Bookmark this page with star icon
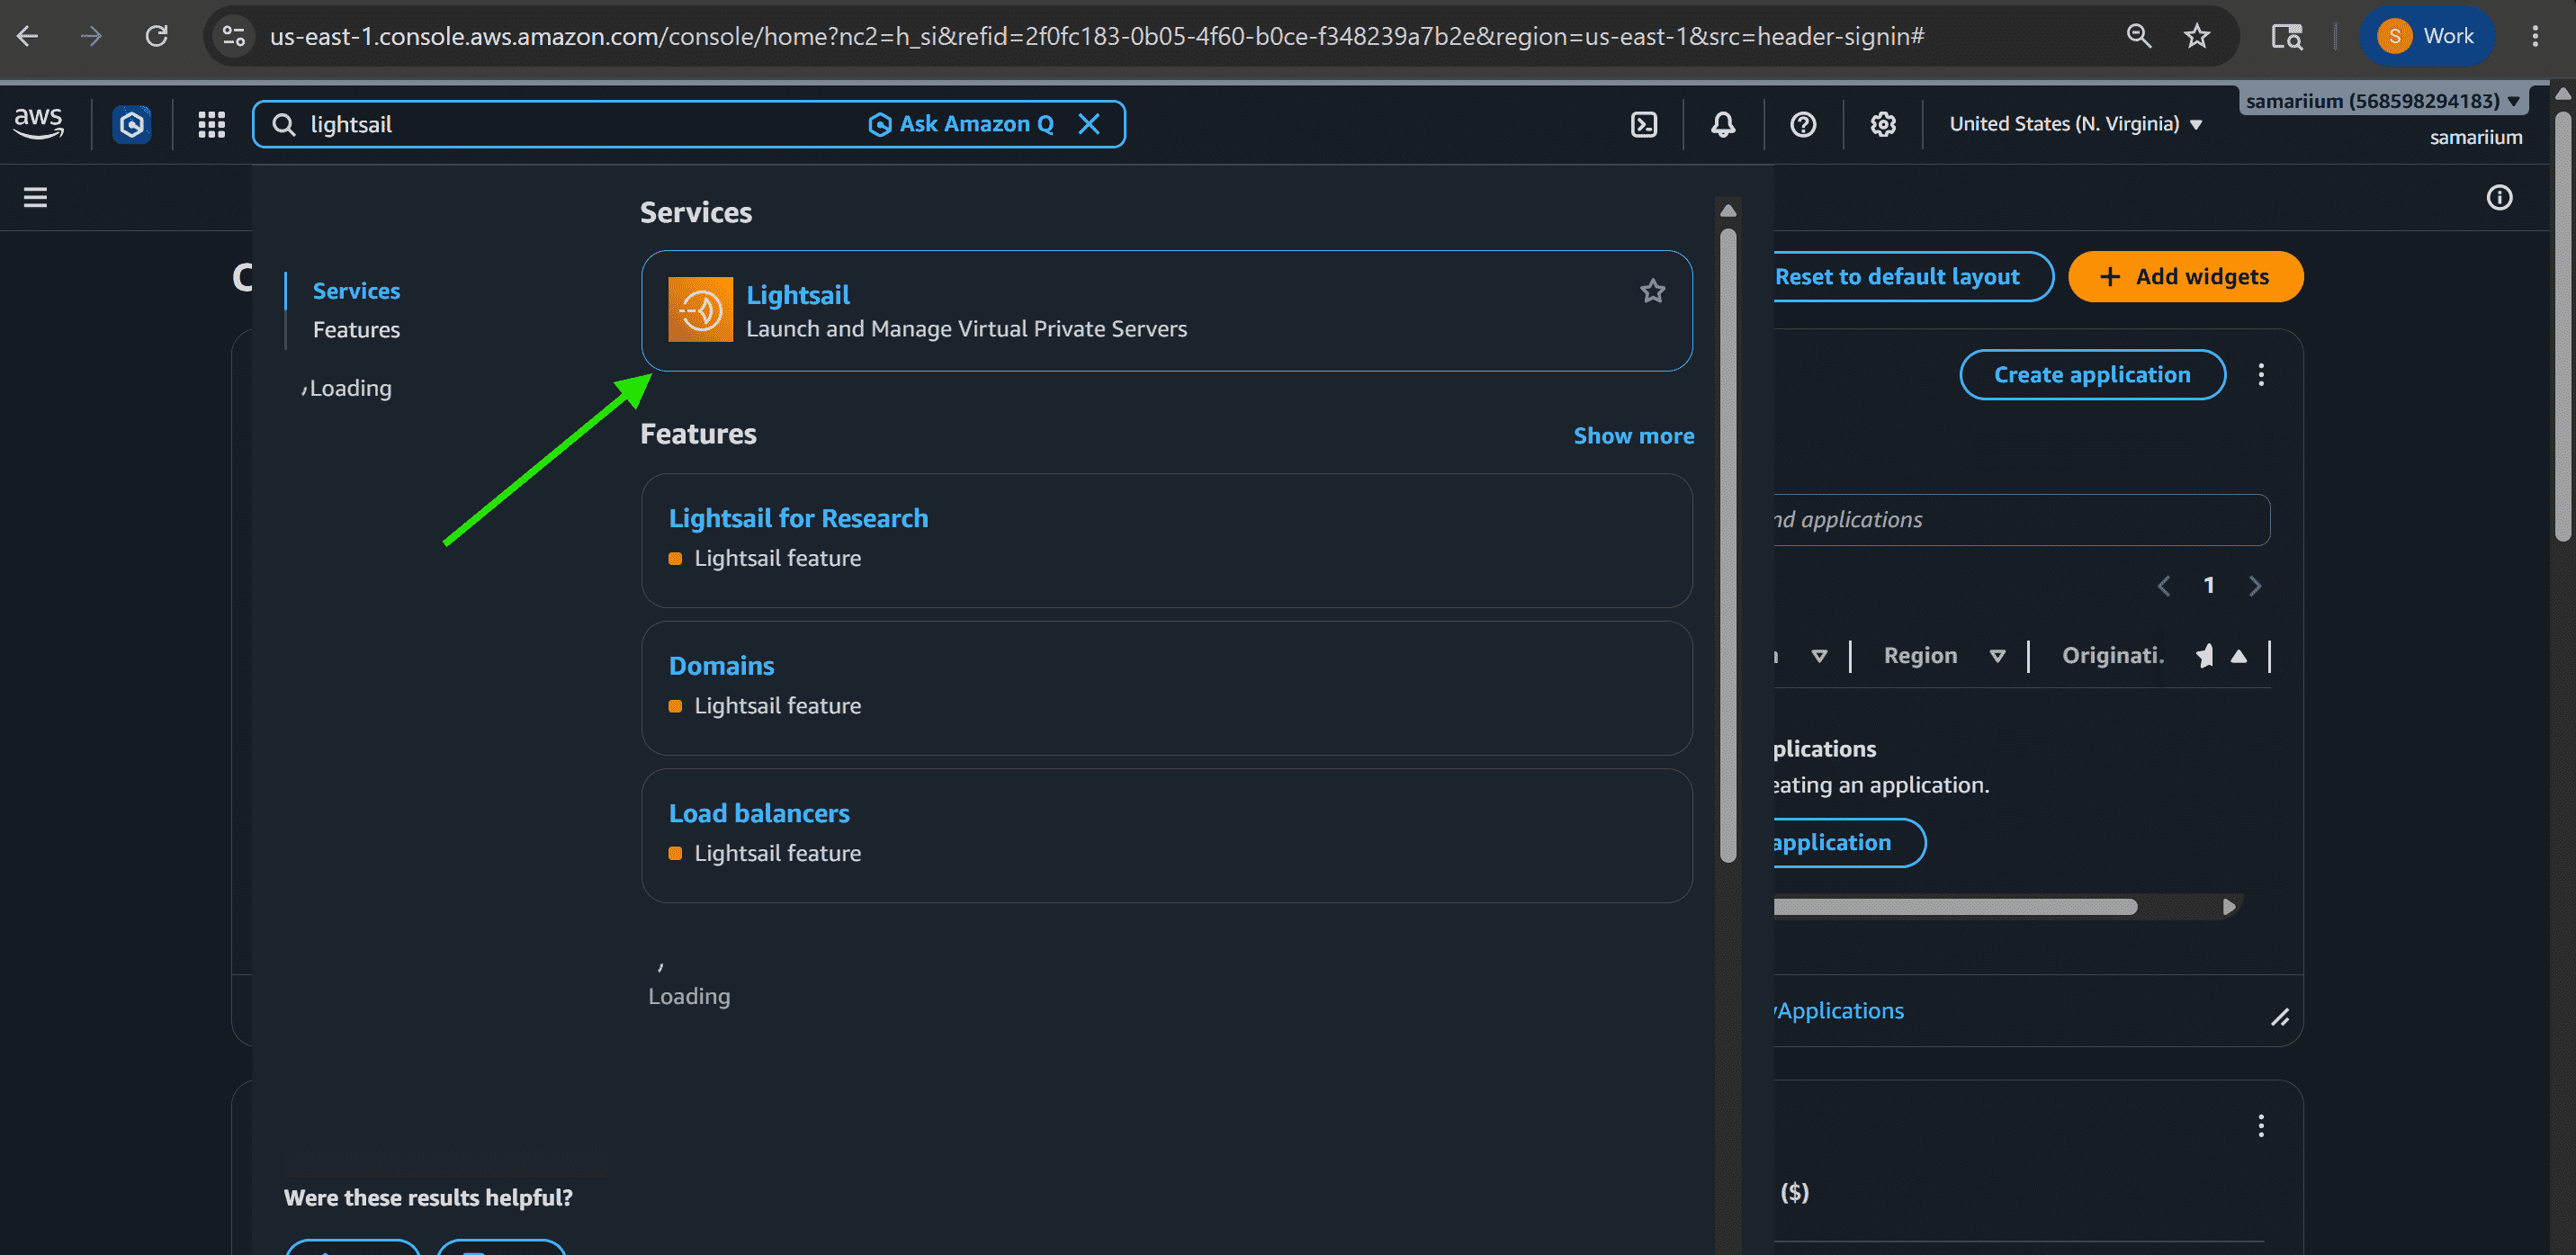Image resolution: width=2576 pixels, height=1255 pixels. pyautogui.click(x=2196, y=37)
